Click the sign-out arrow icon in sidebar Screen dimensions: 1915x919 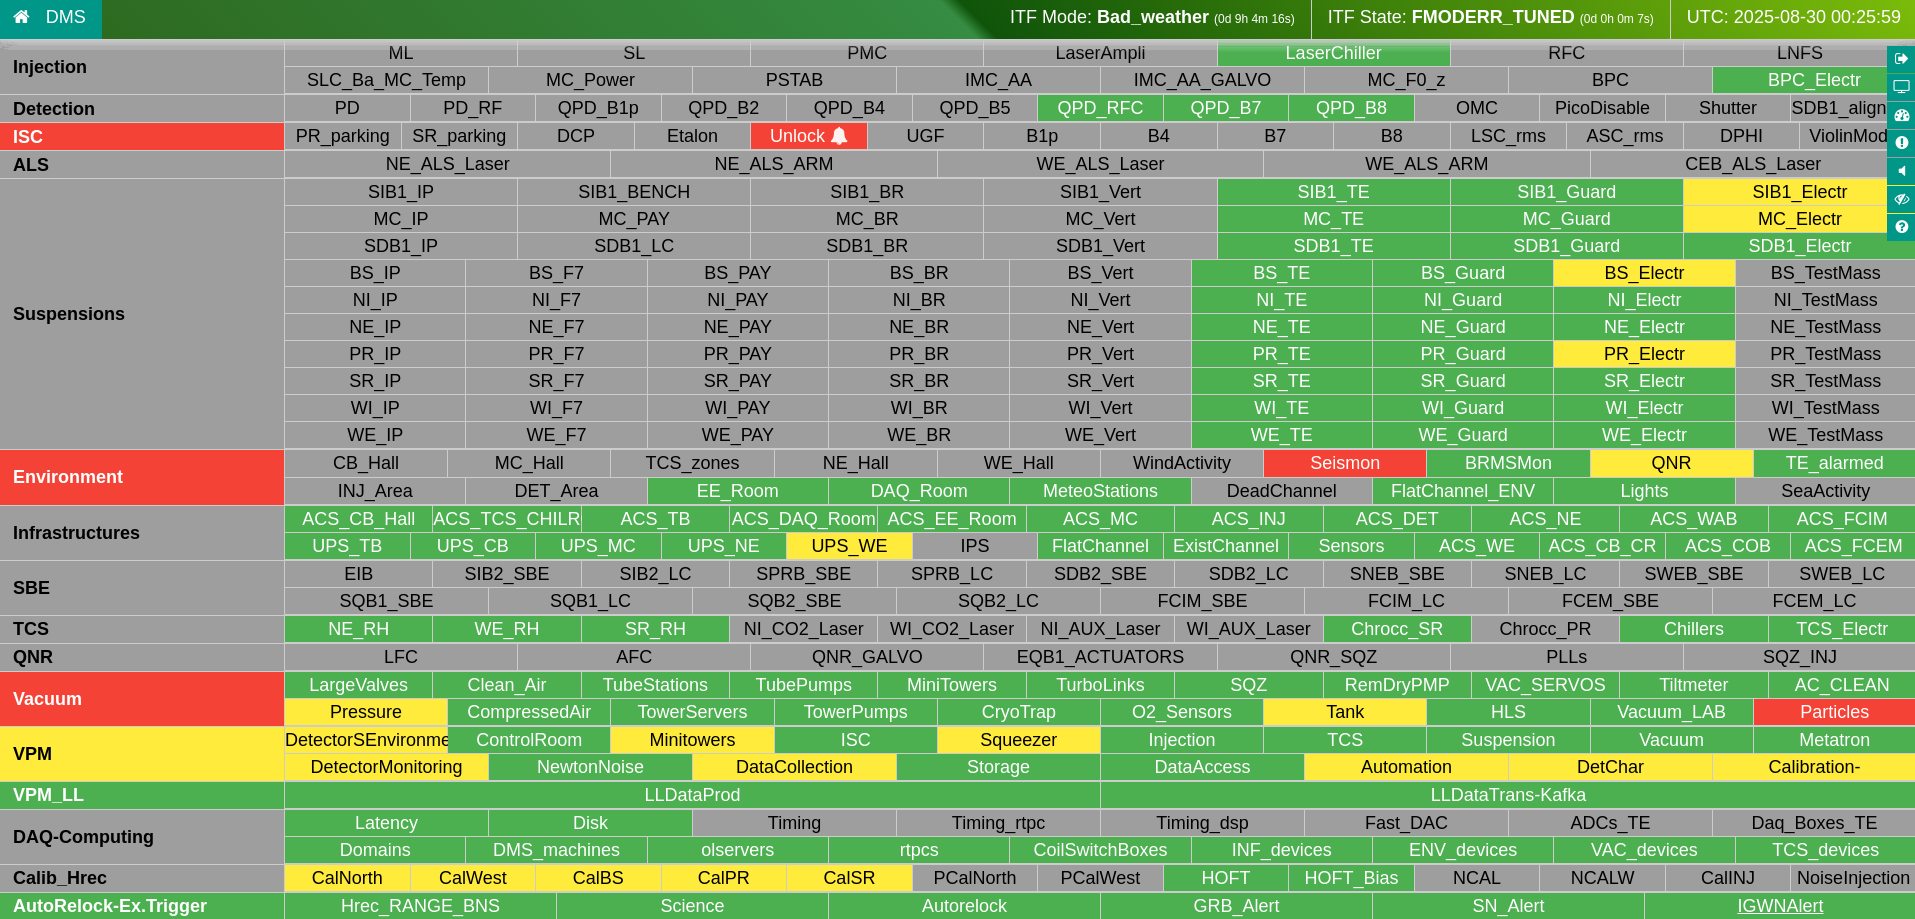pyautogui.click(x=1901, y=59)
